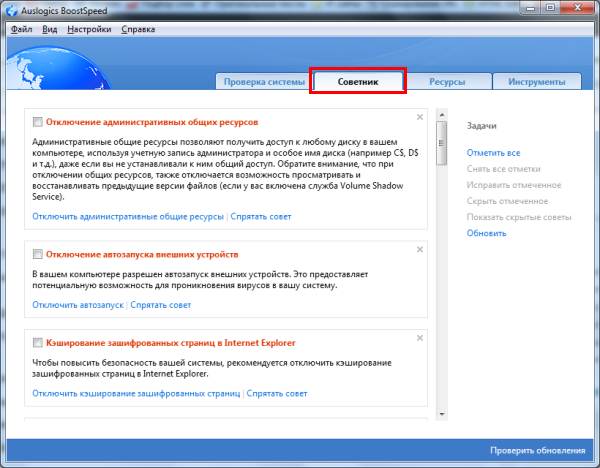Open the Файл menu
600x468 pixels.
pyautogui.click(x=21, y=29)
